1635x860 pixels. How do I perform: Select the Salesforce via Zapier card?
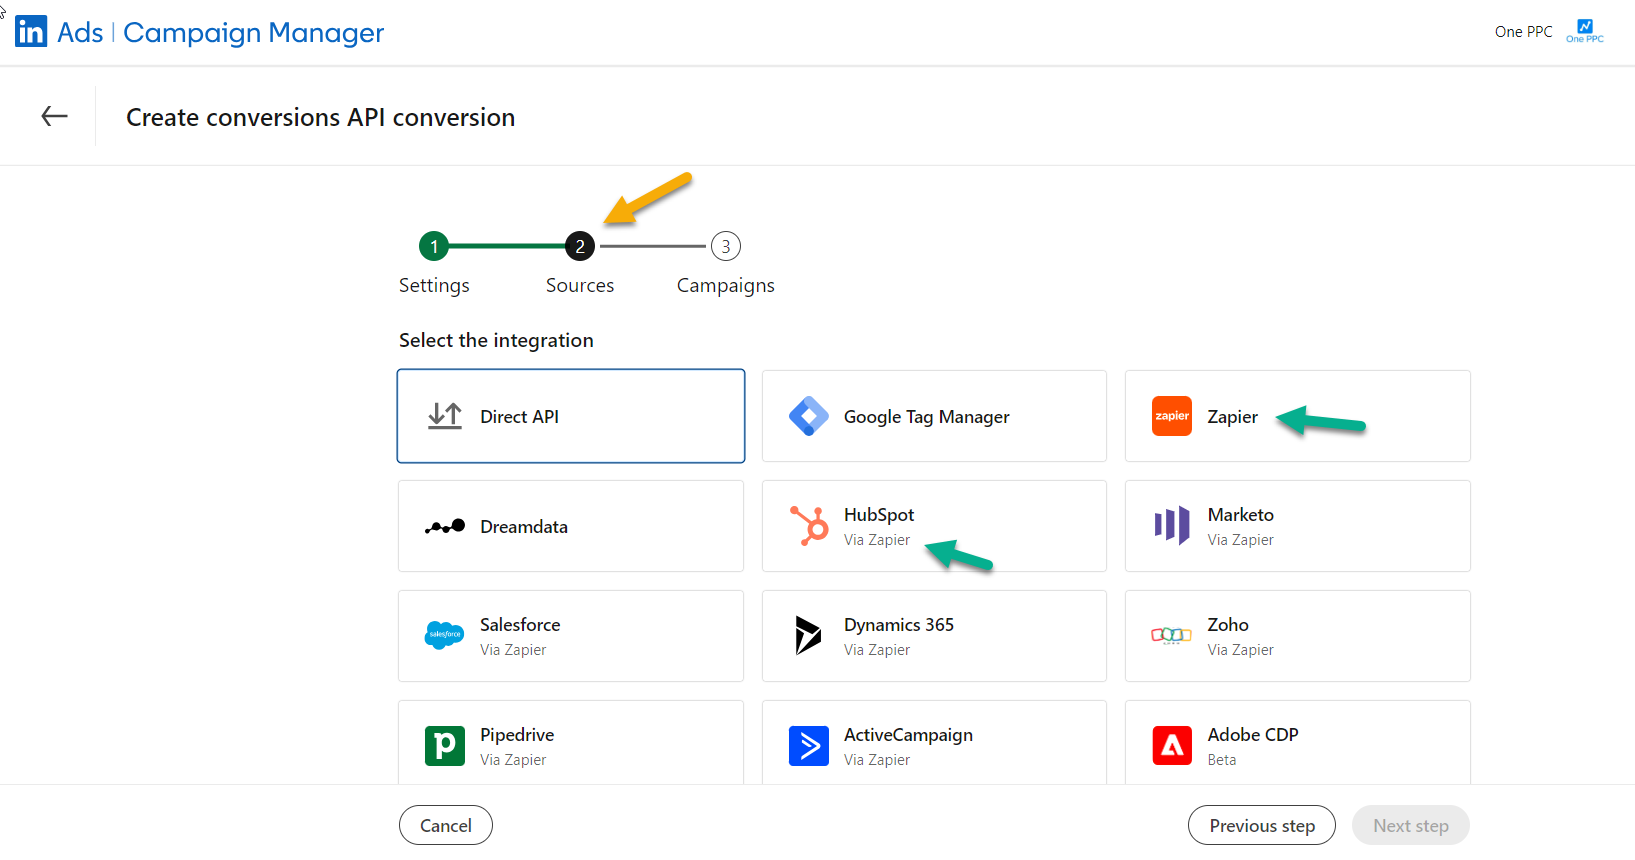pos(571,636)
